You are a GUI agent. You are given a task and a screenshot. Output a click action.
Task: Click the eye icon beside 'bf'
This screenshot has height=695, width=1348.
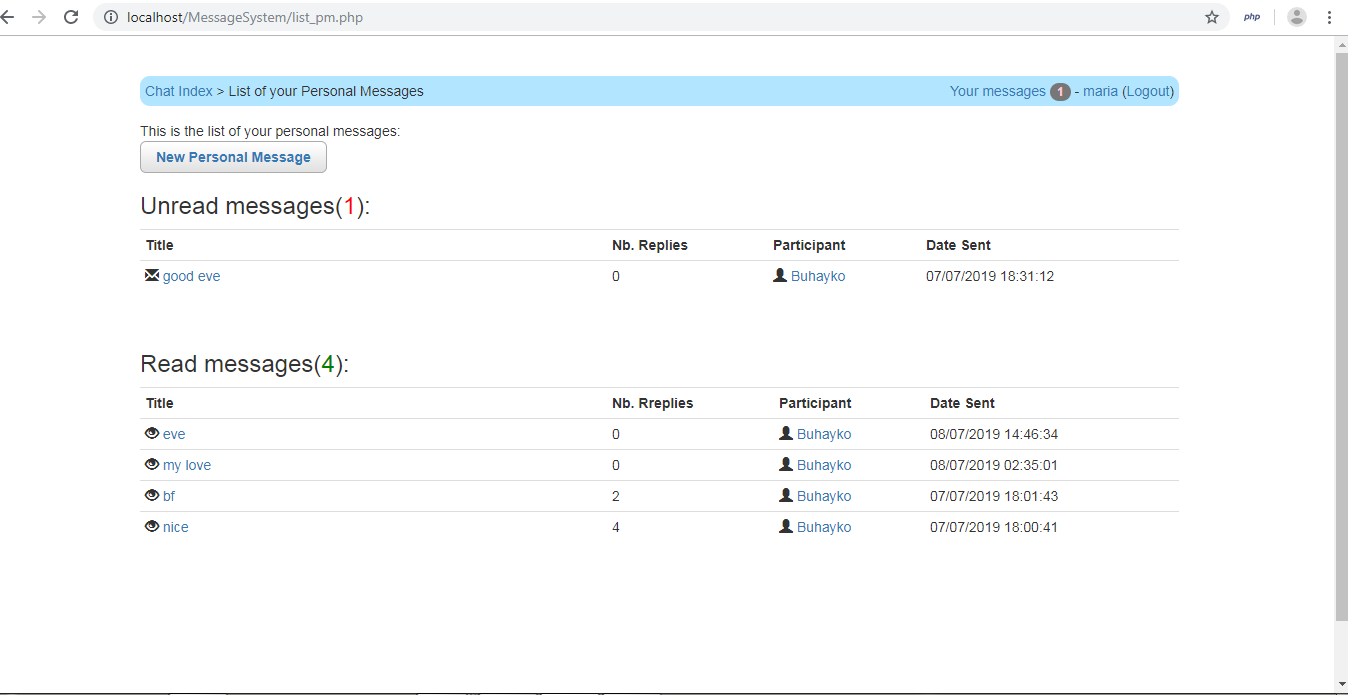151,495
